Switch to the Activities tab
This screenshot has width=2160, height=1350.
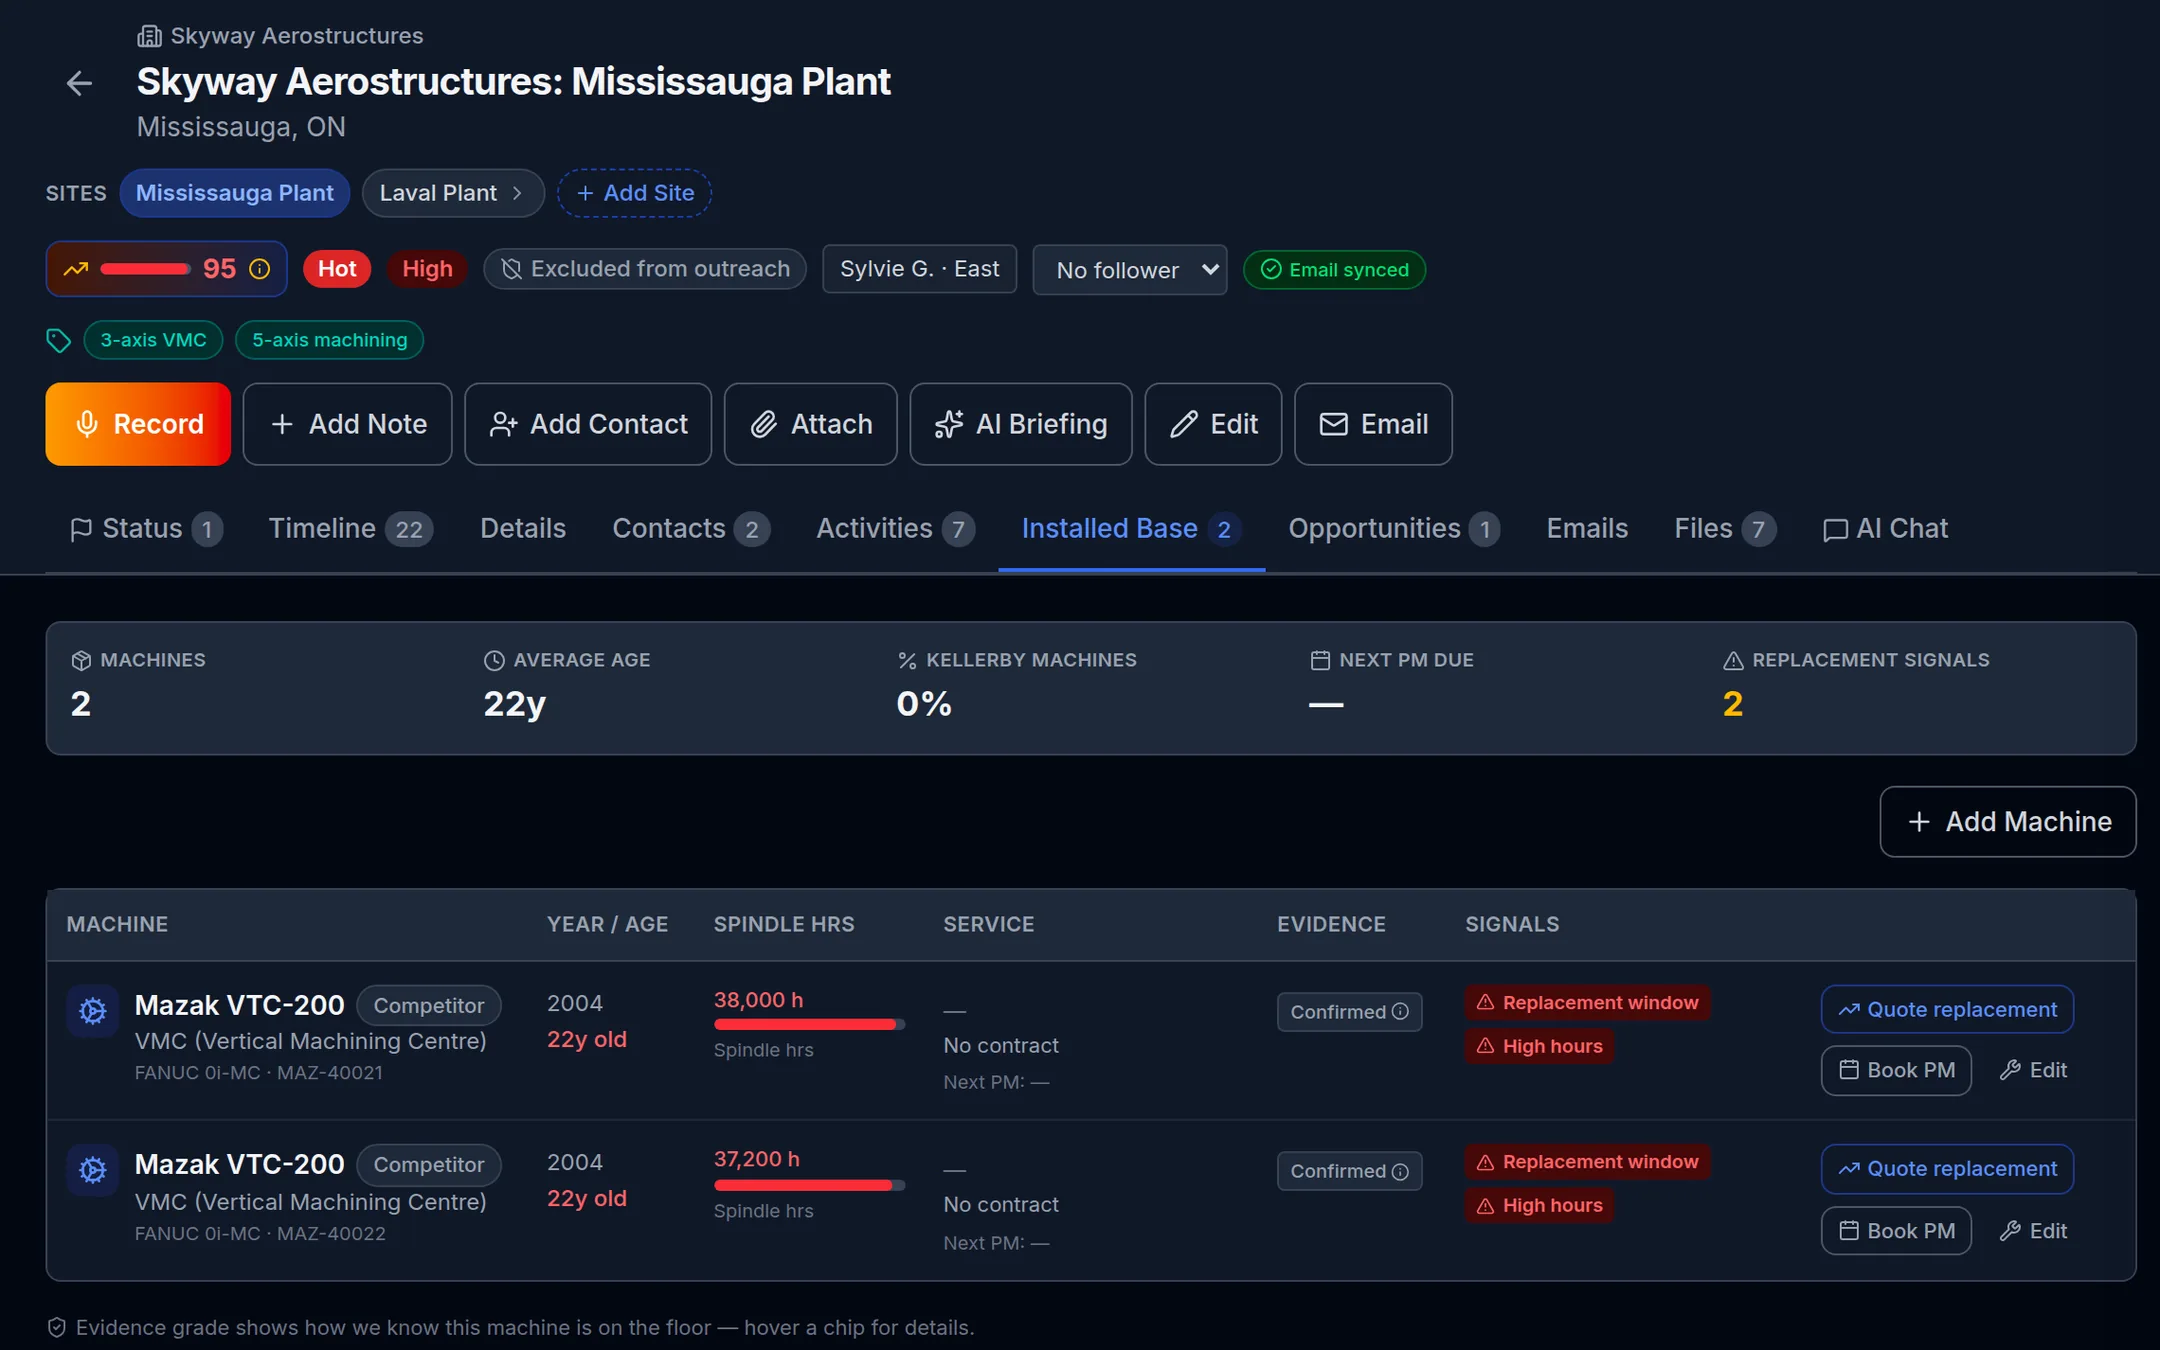pyautogui.click(x=896, y=529)
